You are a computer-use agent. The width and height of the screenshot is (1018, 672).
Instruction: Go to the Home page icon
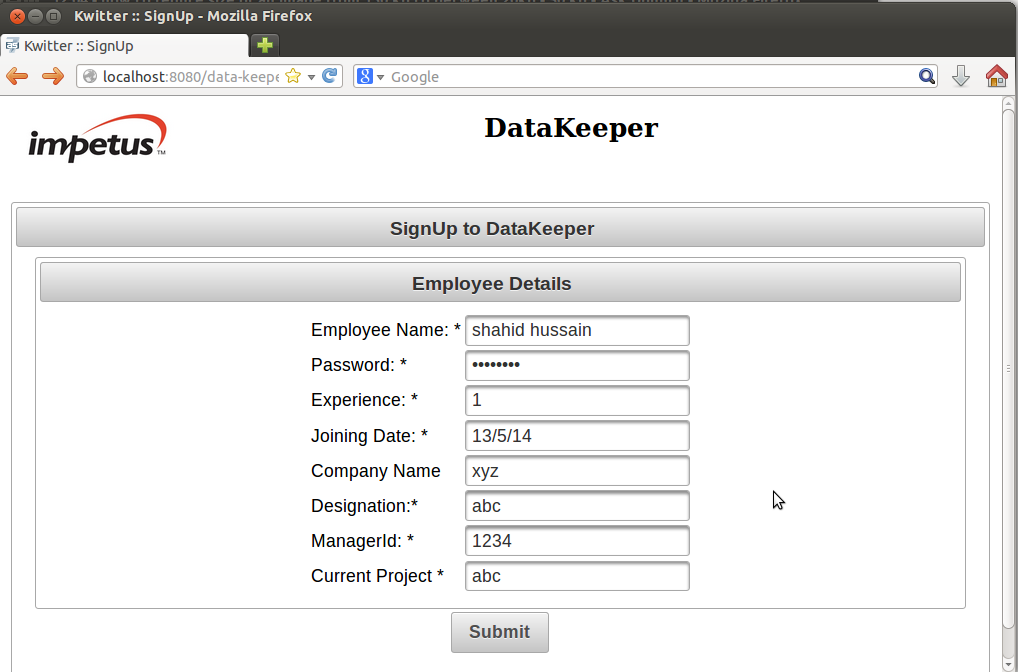point(996,77)
